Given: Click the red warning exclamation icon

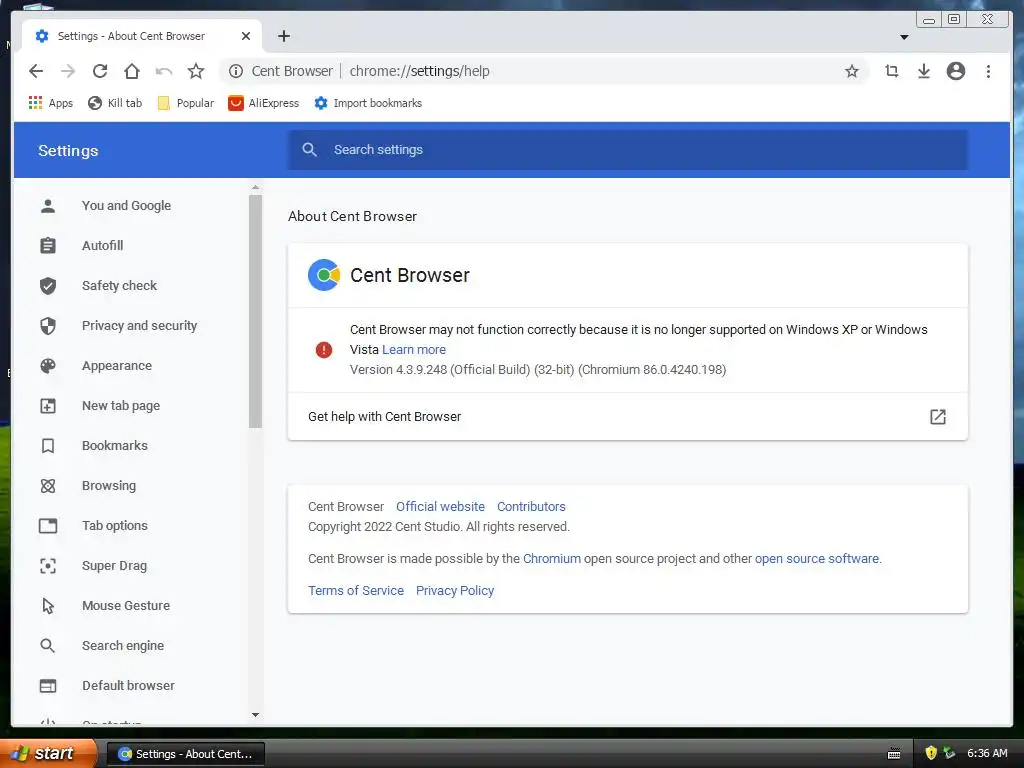Looking at the screenshot, I should pos(324,350).
